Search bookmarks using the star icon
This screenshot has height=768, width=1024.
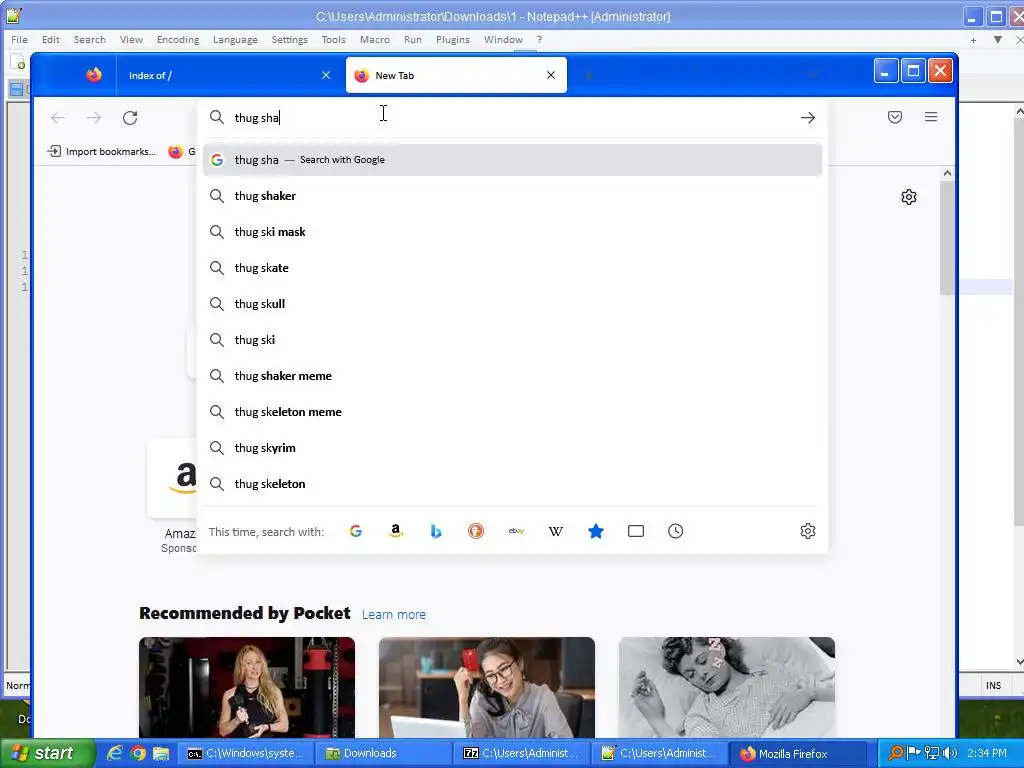tap(596, 531)
